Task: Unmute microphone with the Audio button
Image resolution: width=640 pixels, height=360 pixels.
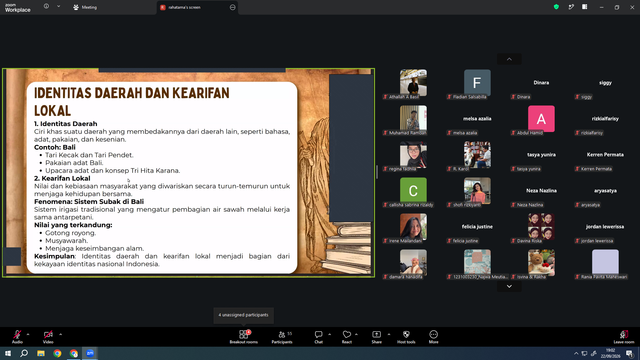Action: pyautogui.click(x=17, y=336)
